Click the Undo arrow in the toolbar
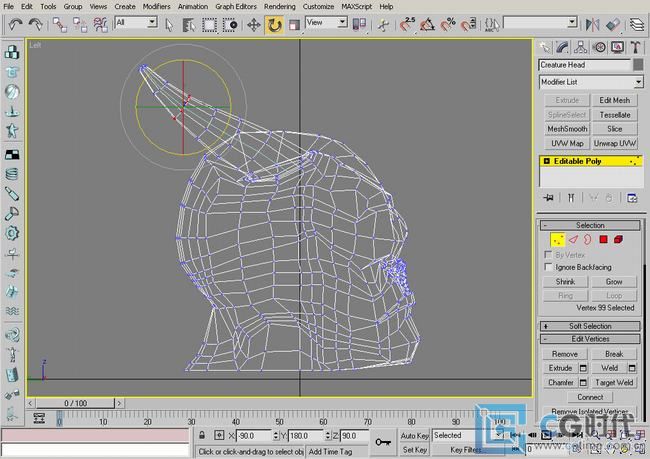 [15, 24]
